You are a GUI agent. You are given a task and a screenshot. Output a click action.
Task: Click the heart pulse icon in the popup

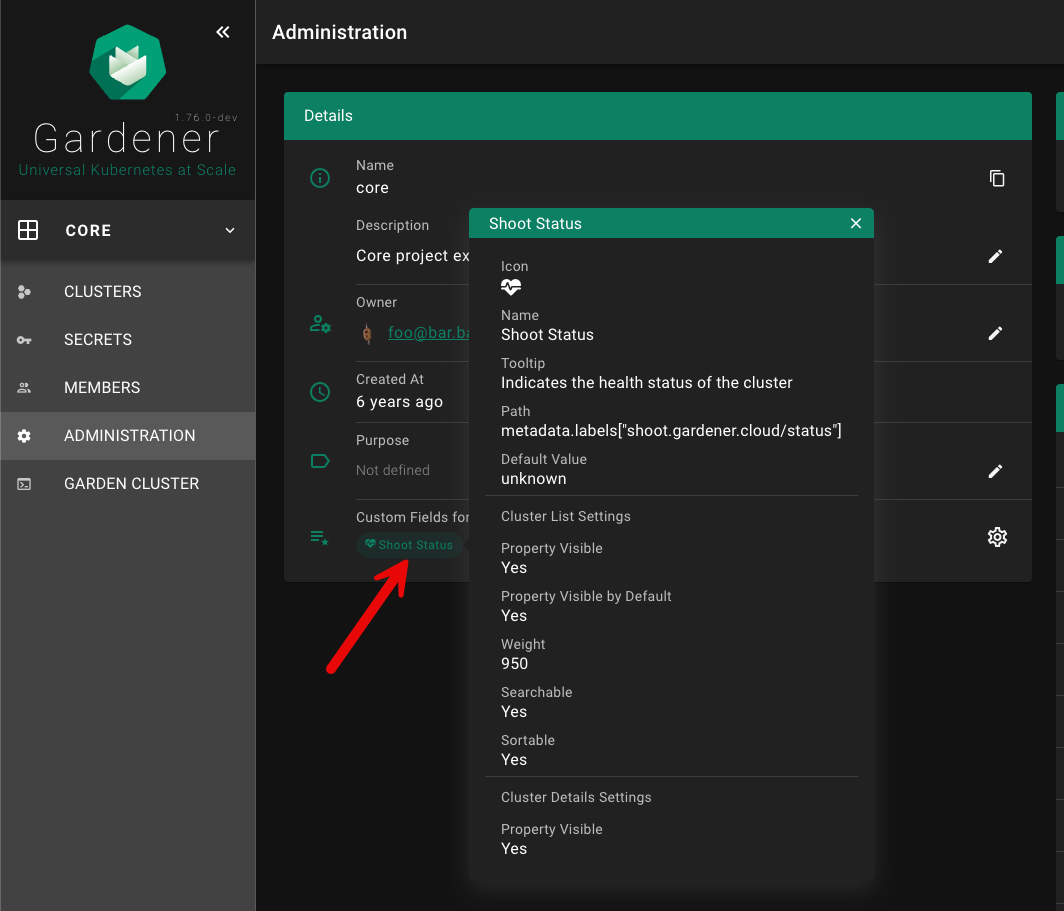pyautogui.click(x=511, y=287)
